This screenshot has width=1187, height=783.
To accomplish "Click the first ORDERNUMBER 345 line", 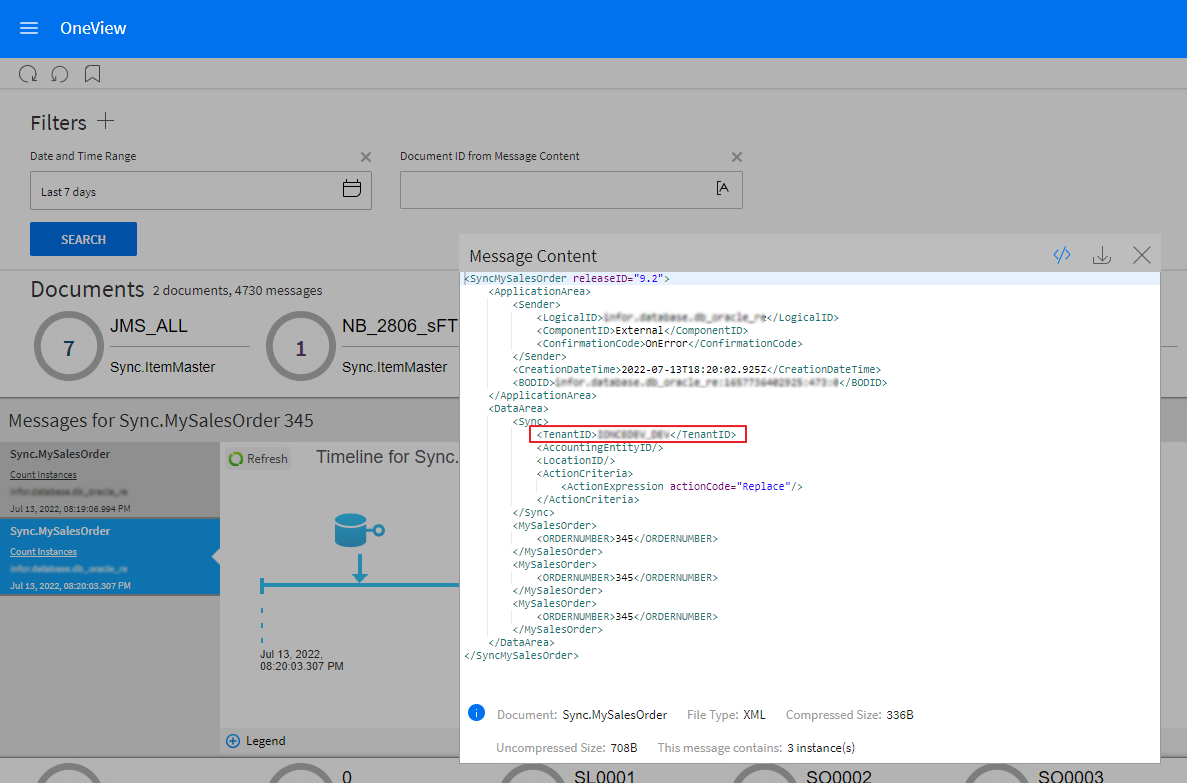I will (627, 538).
